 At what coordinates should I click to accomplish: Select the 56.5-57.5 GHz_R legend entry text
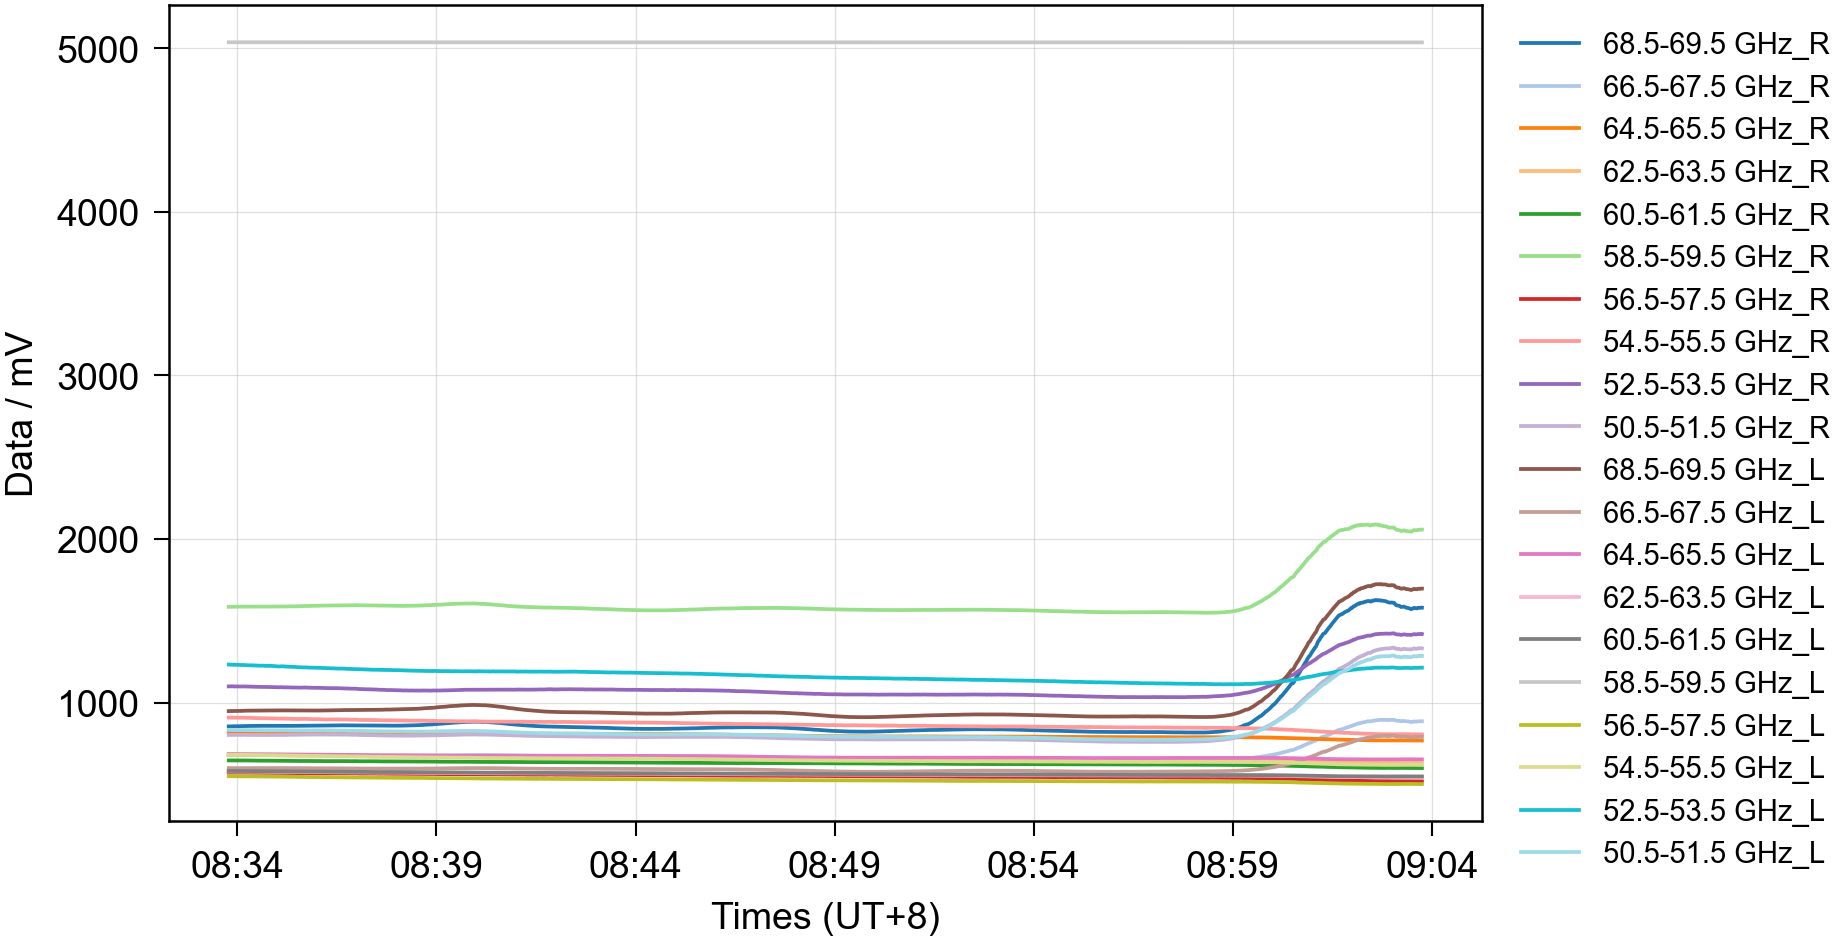coord(1715,300)
